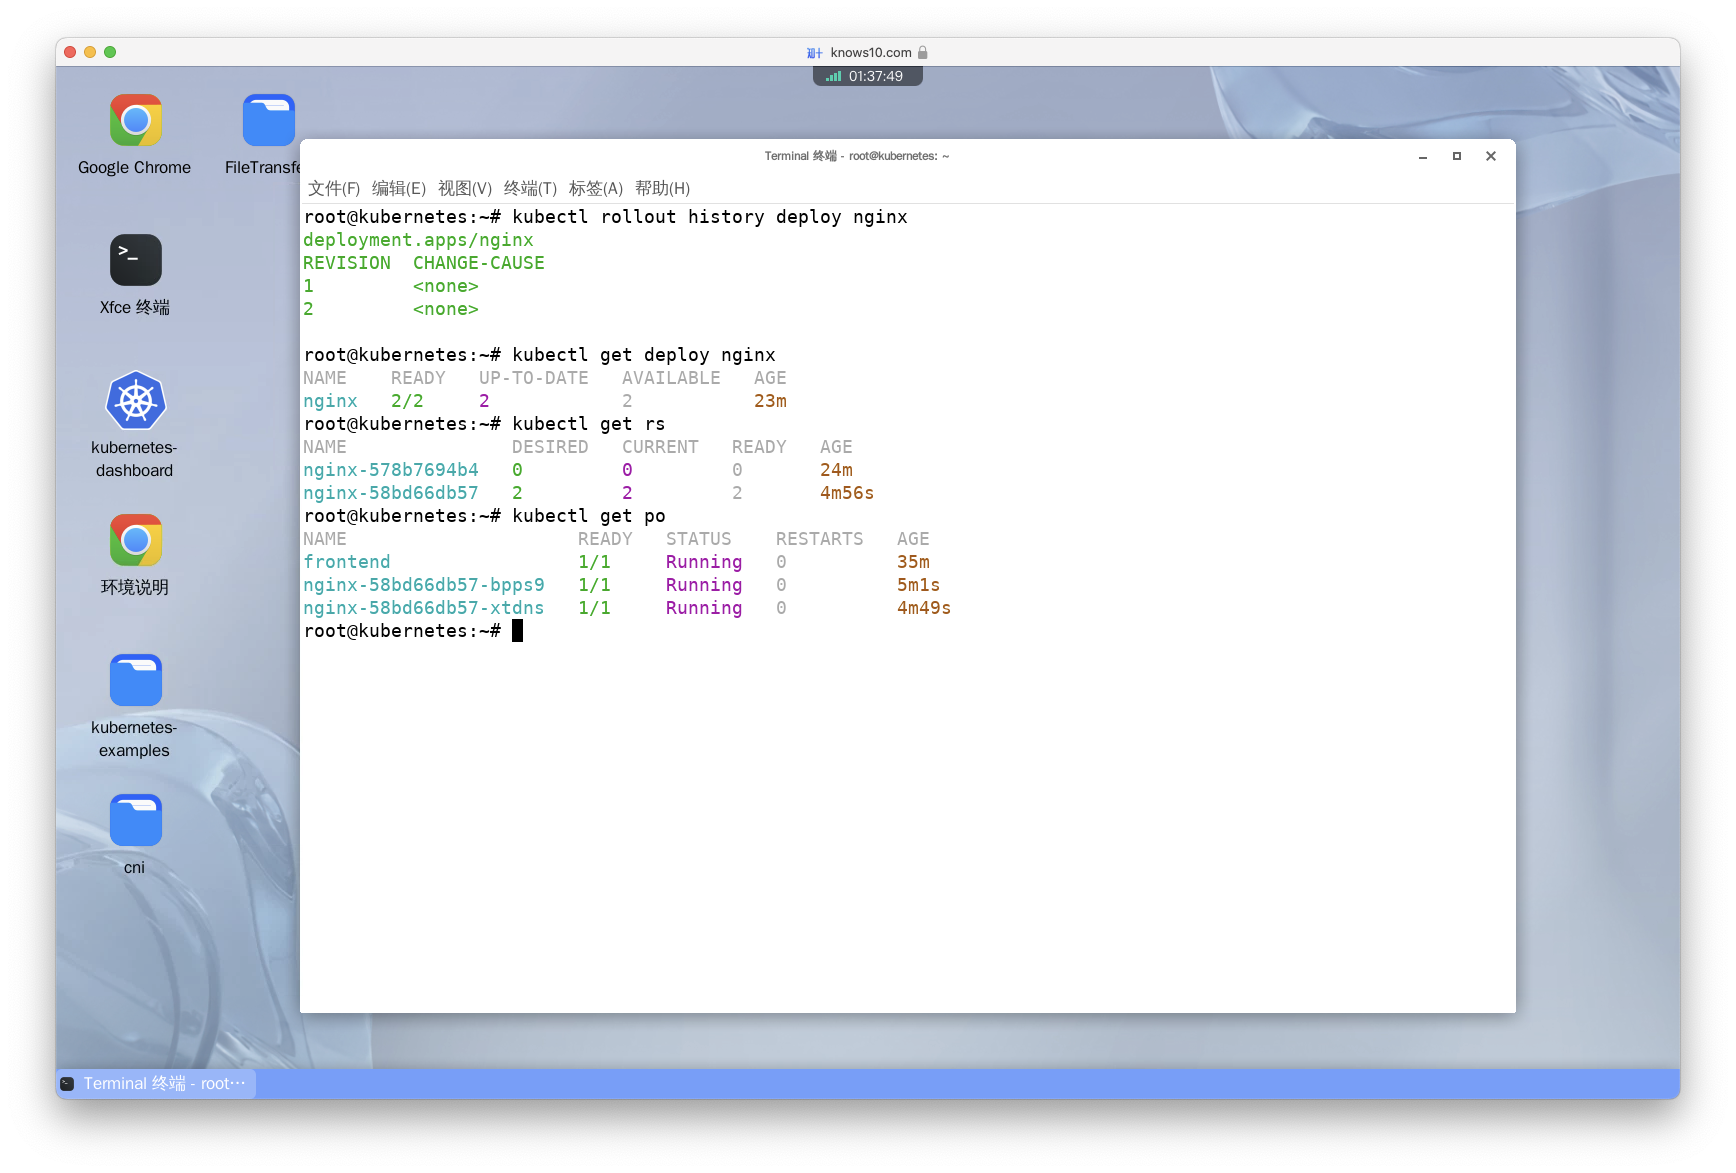Click the REVISION column header

[347, 263]
